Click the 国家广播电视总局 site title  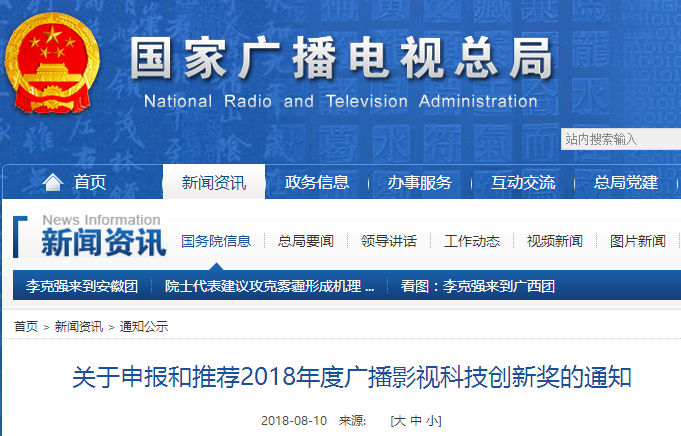[341, 58]
